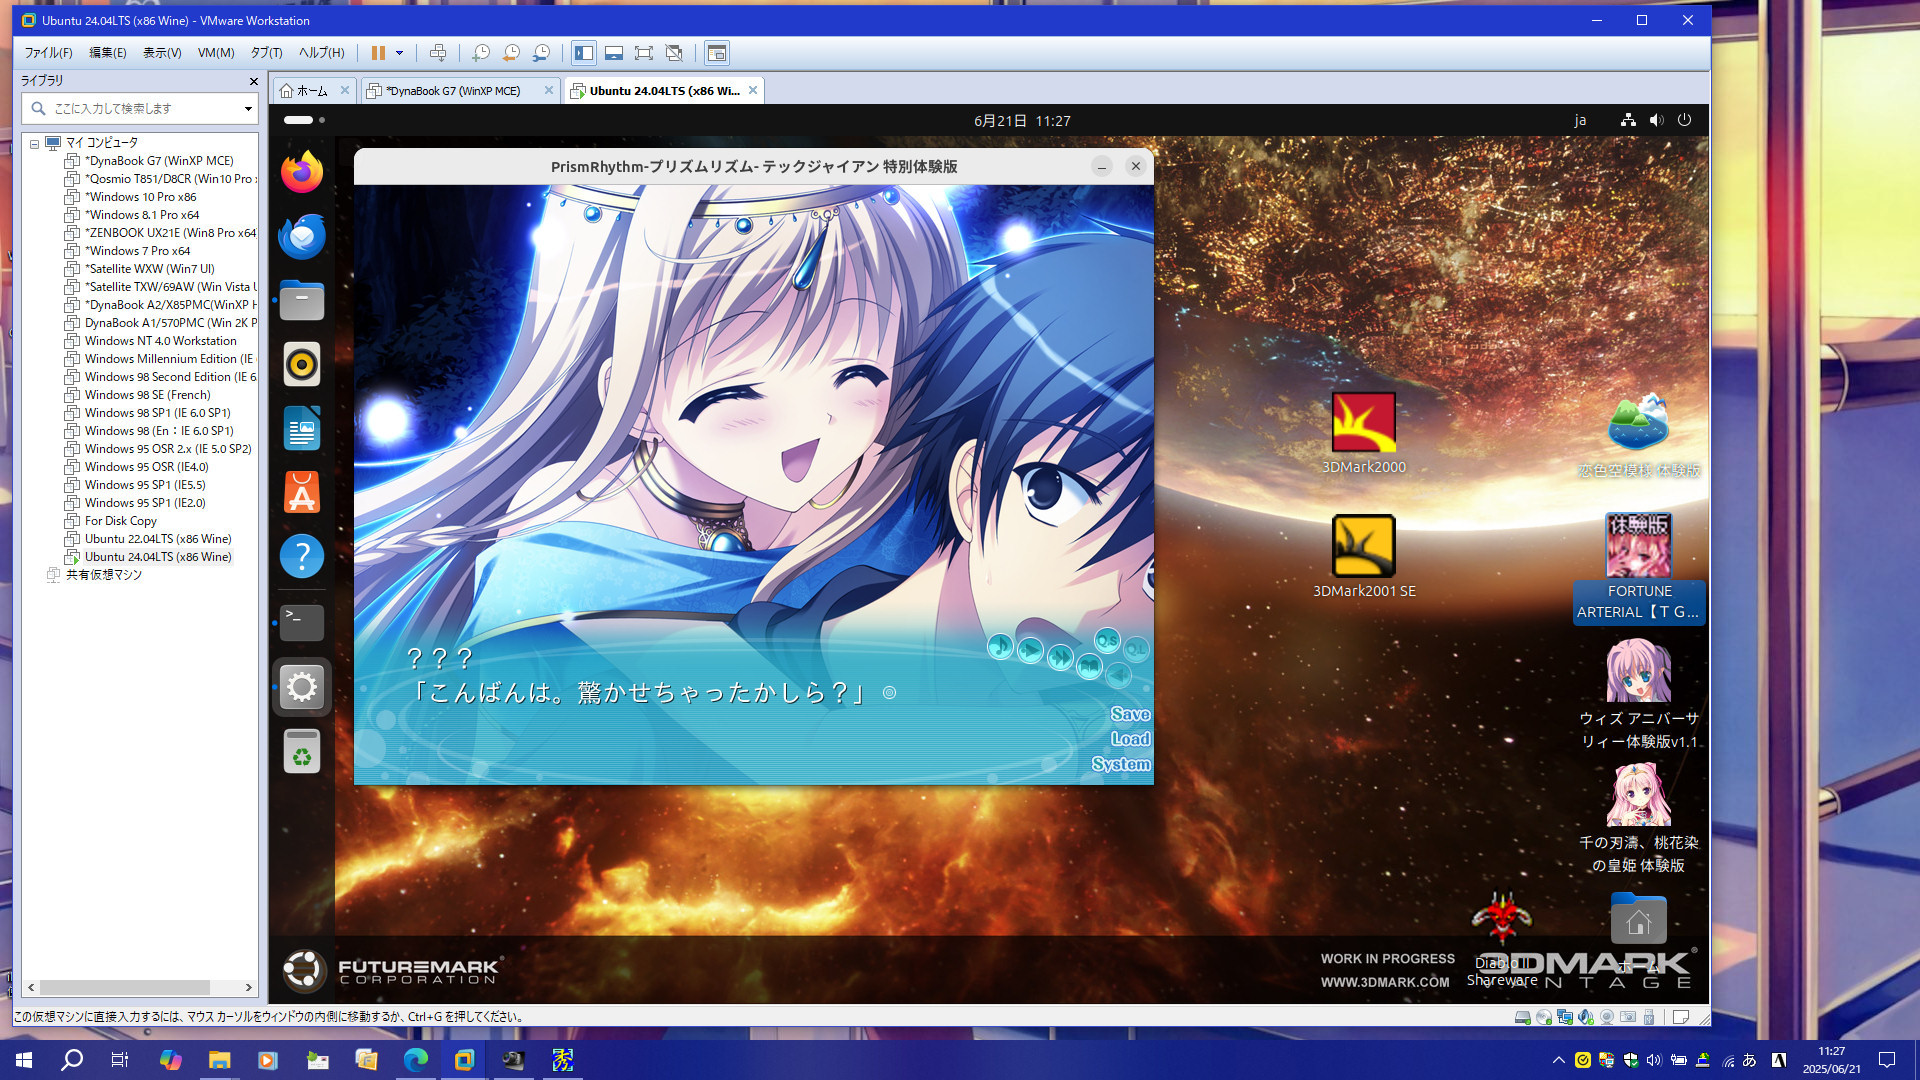Open Snapshot Manager clock-wrench icon

(x=541, y=53)
